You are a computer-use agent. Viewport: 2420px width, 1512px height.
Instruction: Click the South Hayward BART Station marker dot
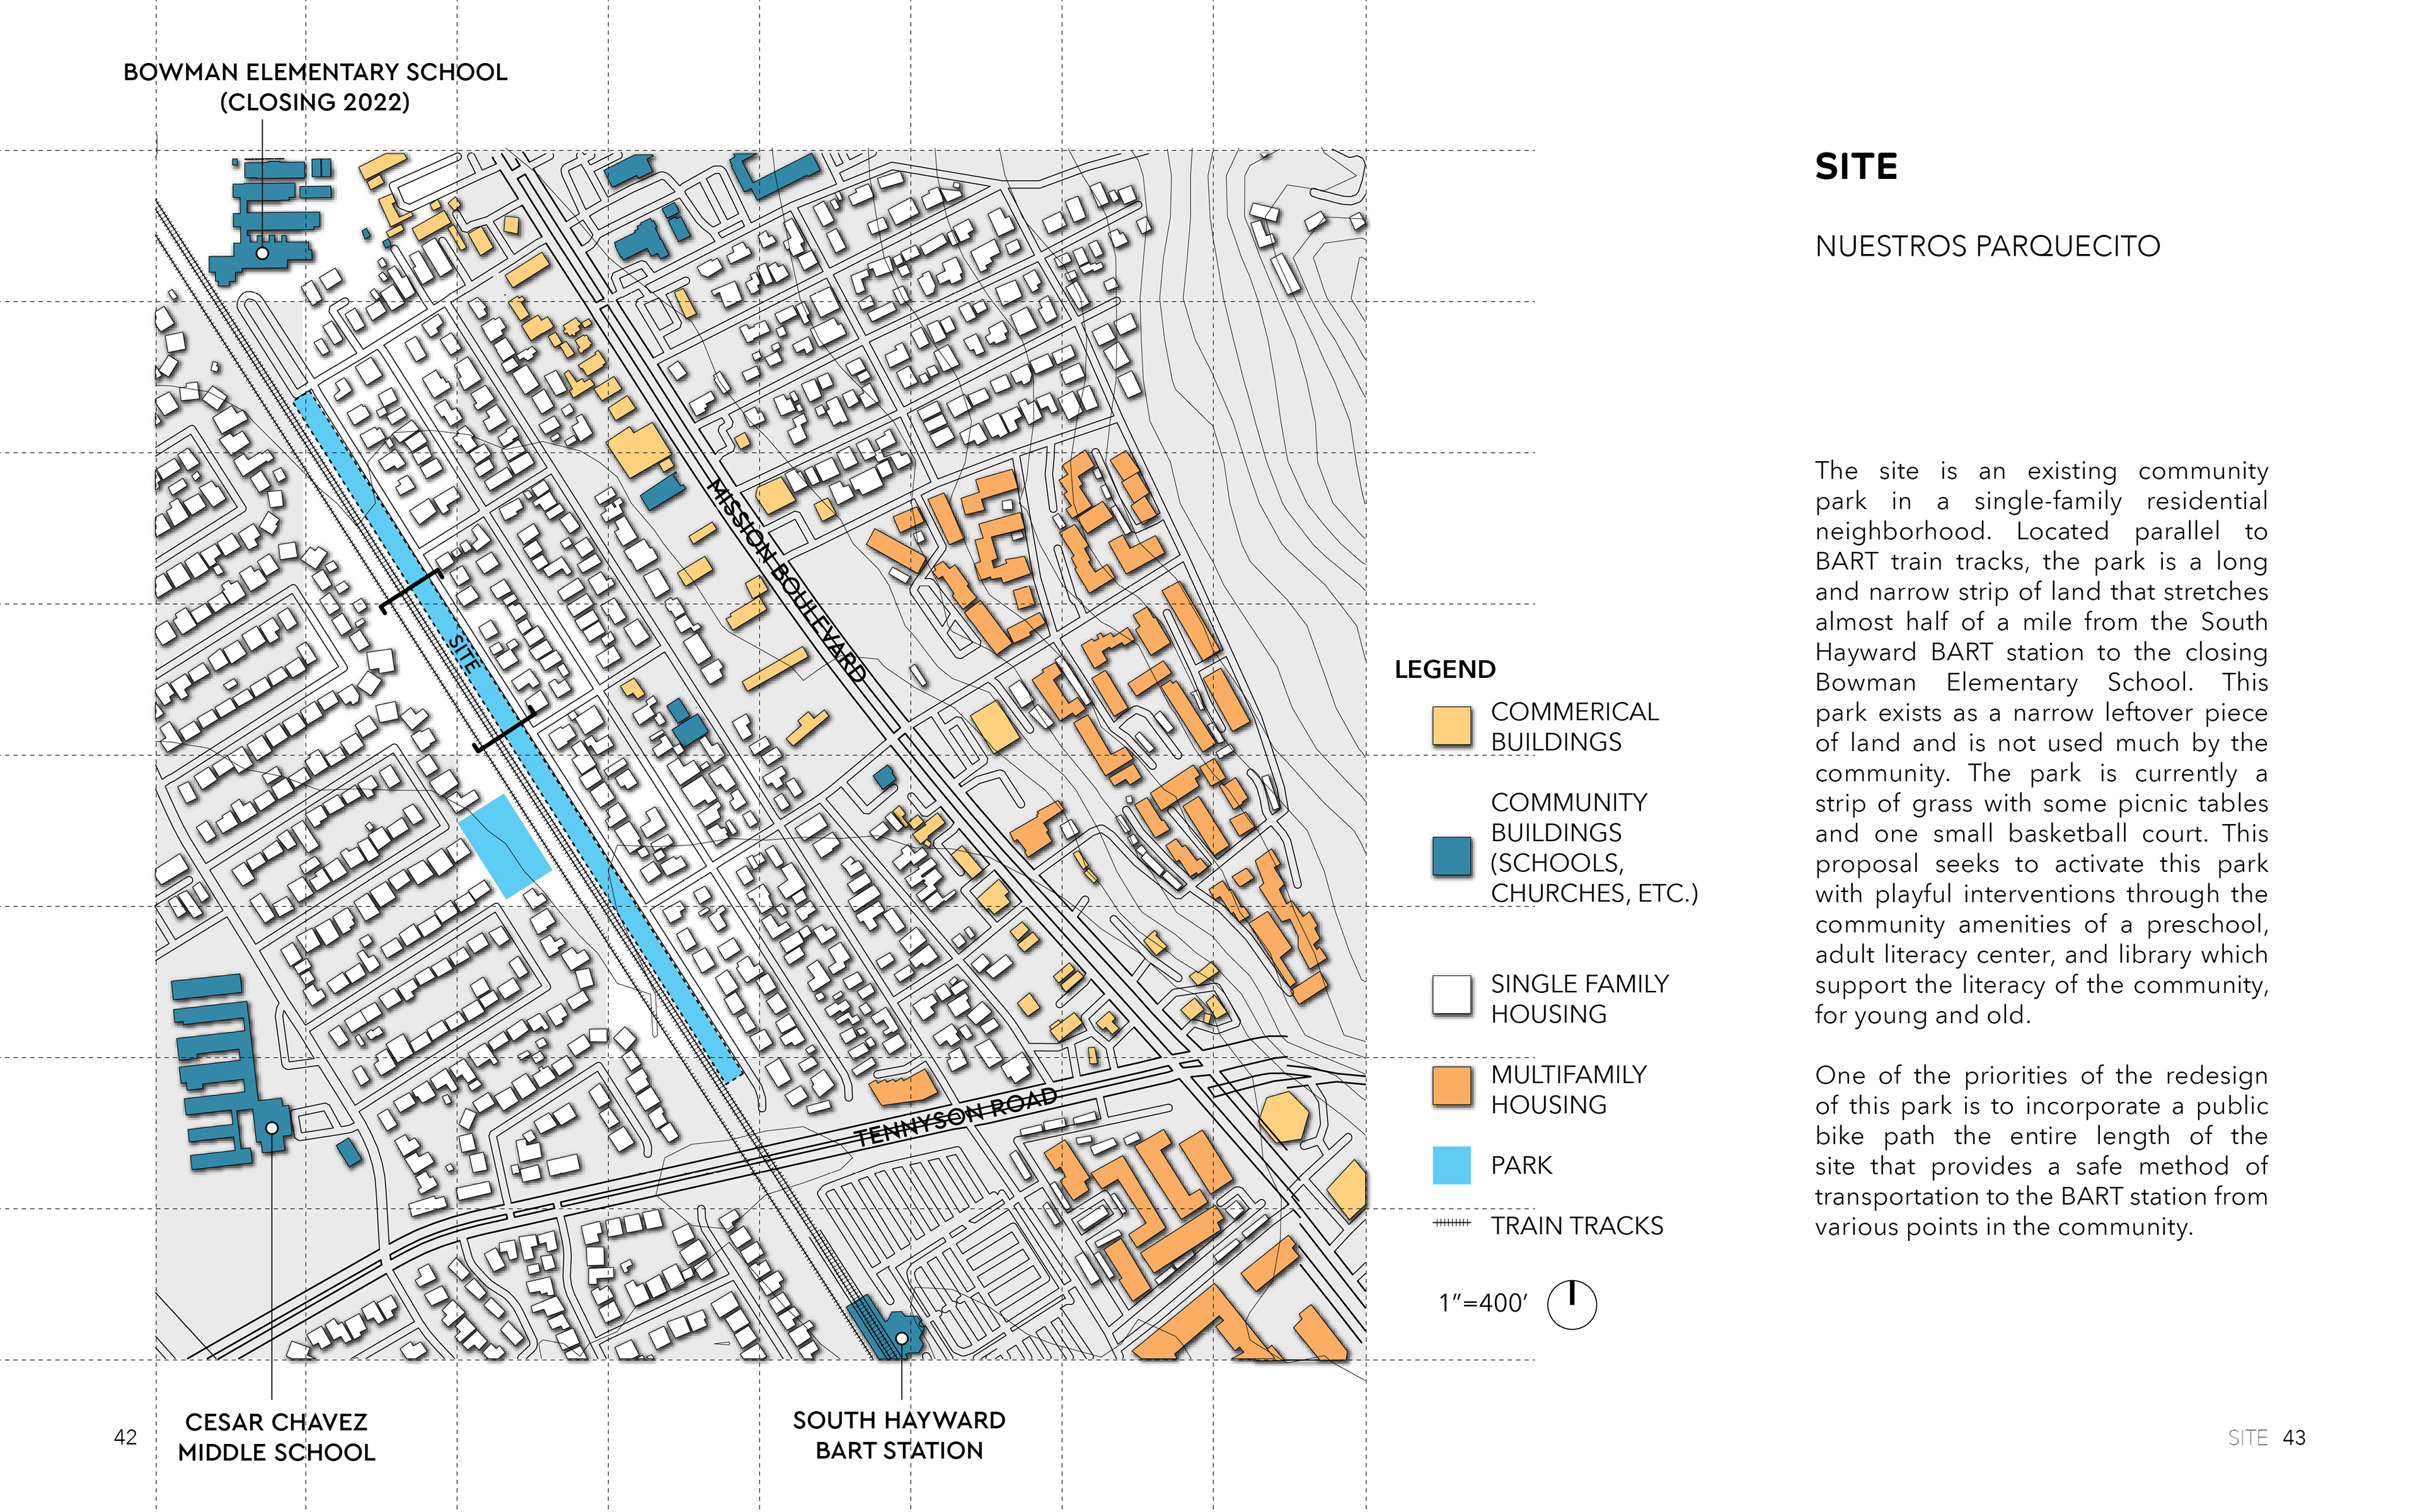pyautogui.click(x=901, y=1338)
